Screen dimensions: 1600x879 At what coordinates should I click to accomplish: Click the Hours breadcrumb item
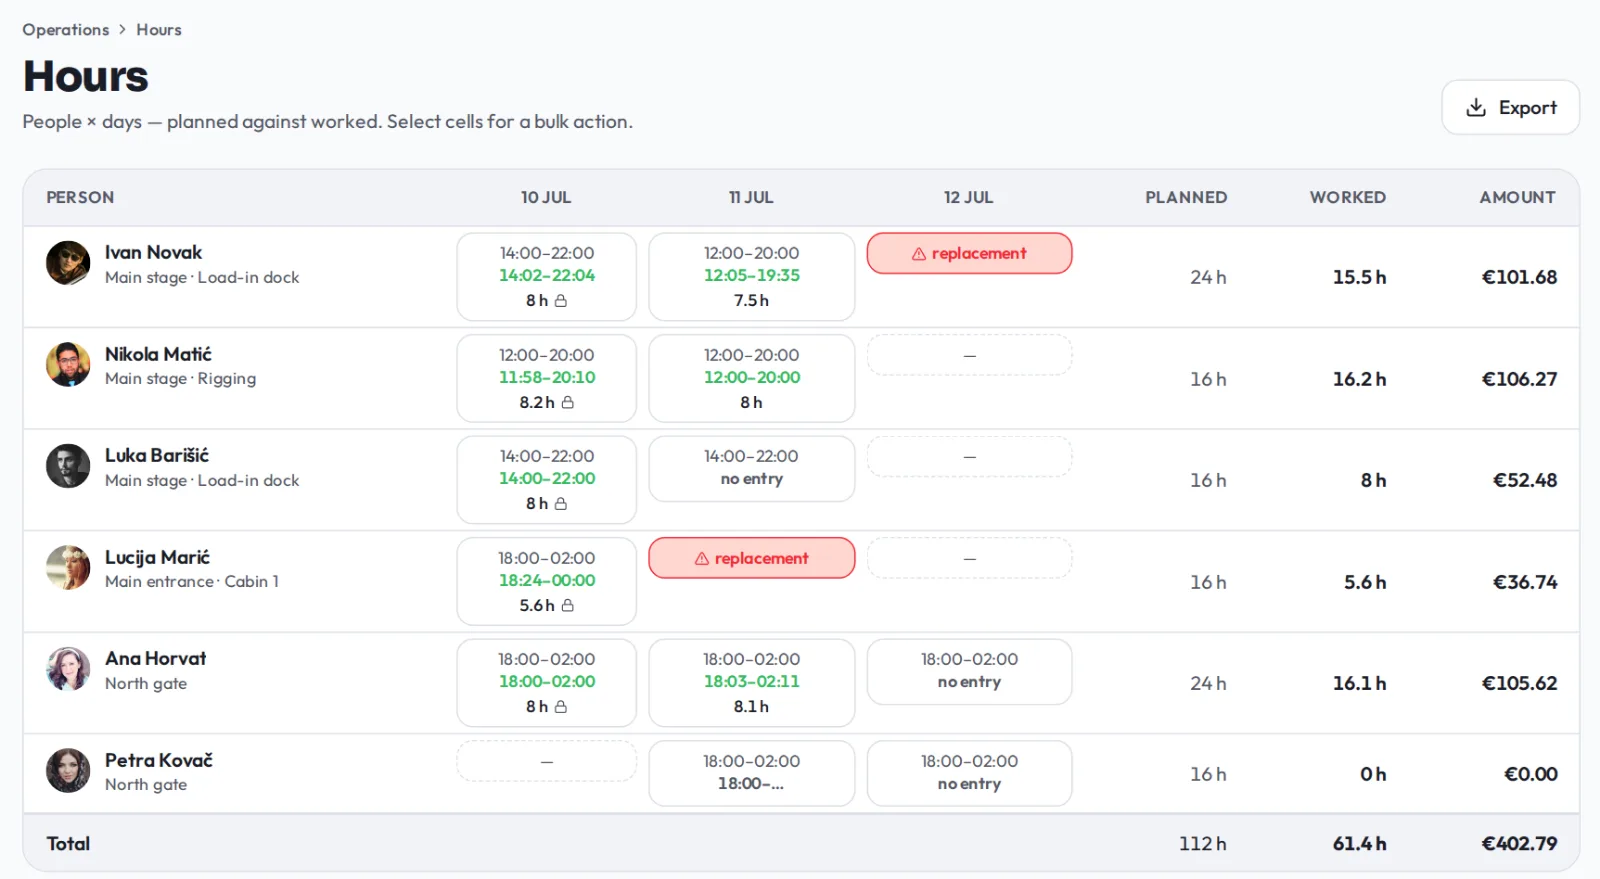click(159, 30)
